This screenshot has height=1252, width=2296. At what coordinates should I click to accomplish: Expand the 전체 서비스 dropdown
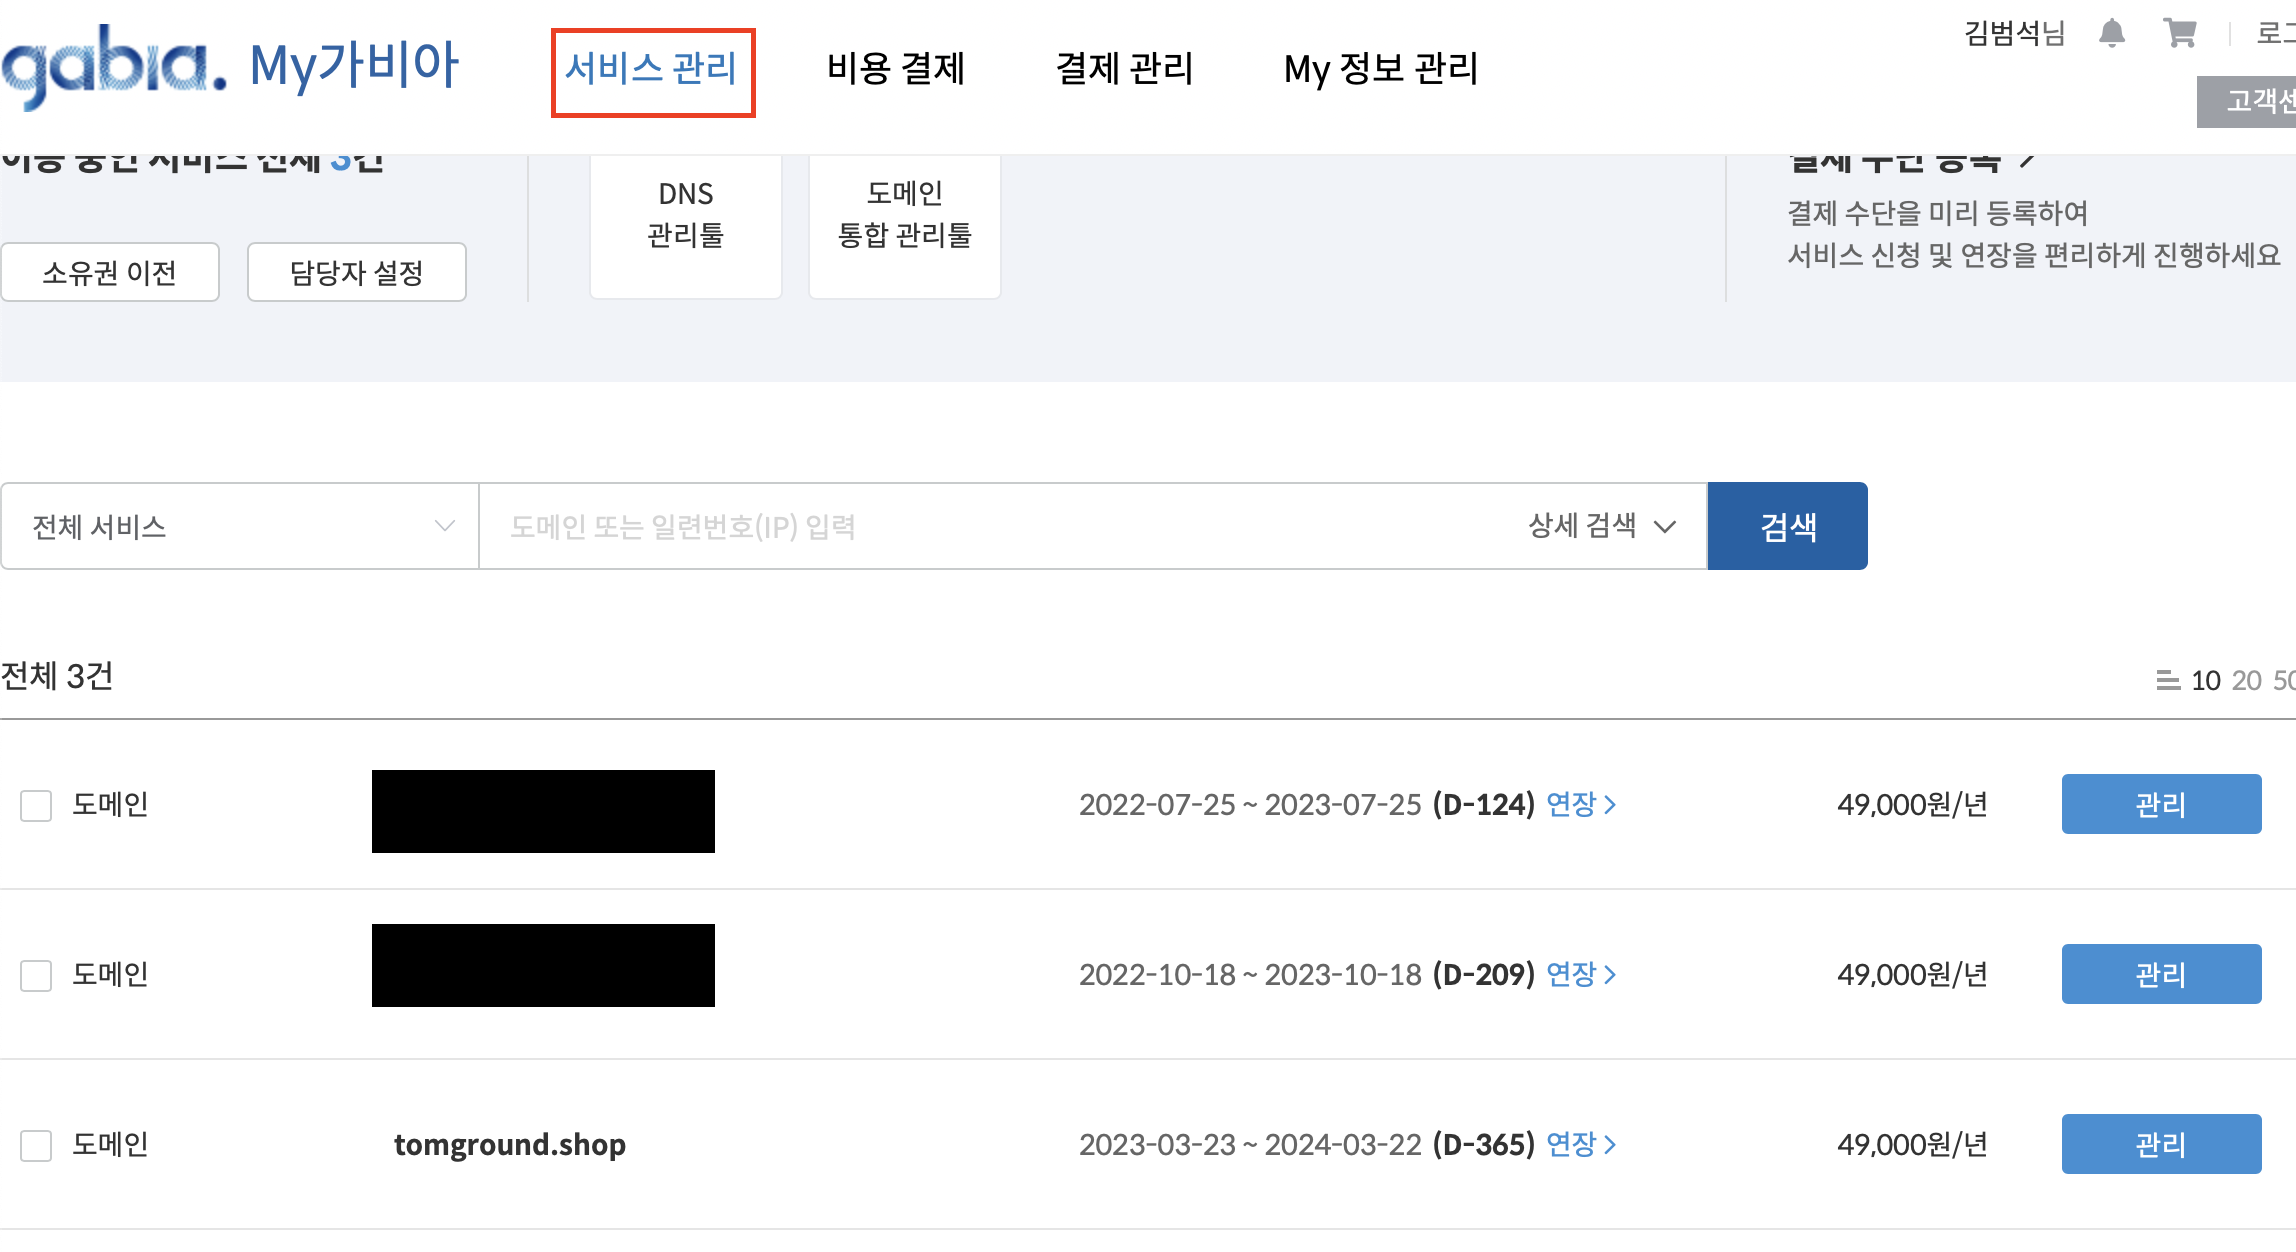240,526
